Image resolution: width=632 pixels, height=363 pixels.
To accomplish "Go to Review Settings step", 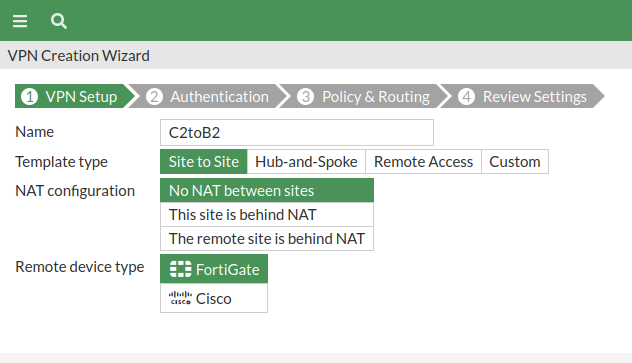I will (x=523, y=97).
